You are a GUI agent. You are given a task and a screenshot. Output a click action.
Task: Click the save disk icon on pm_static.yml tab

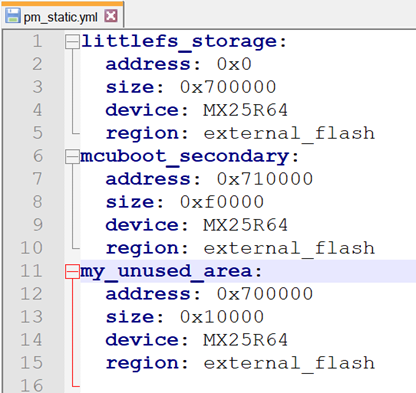point(13,16)
